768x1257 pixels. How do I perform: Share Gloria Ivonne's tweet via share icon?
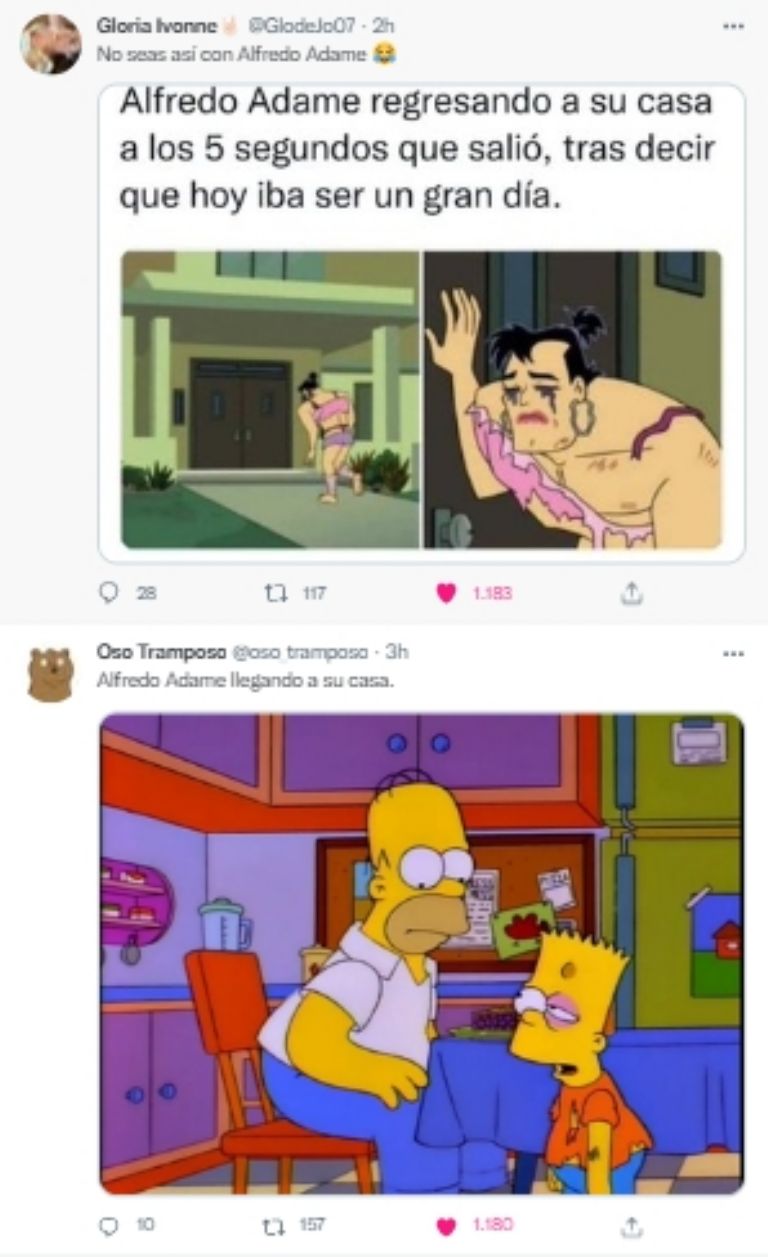tap(631, 593)
